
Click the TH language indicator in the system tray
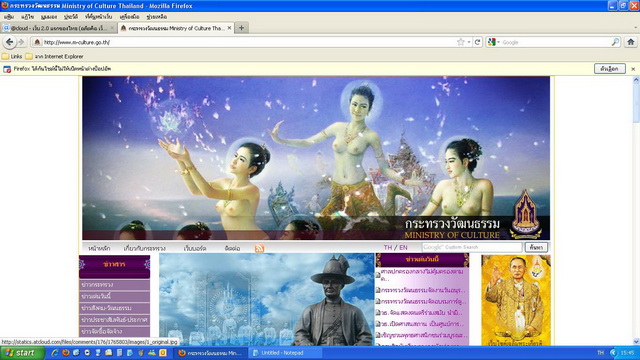click(x=600, y=353)
